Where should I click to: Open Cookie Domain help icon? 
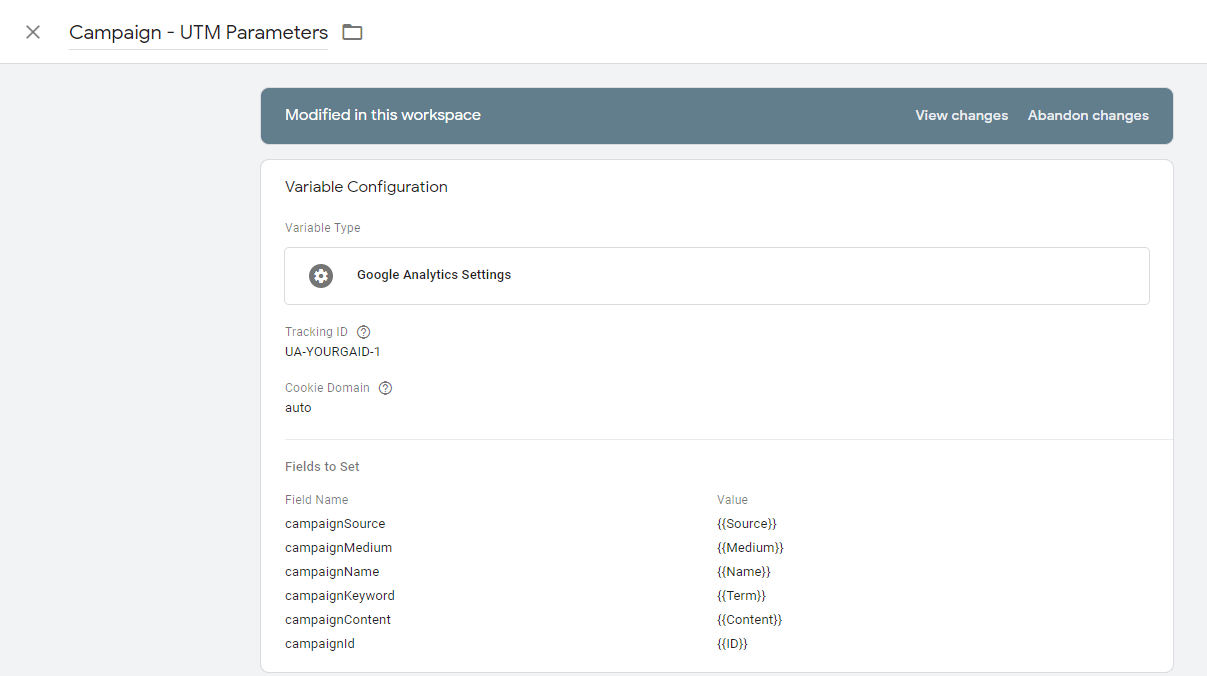click(386, 388)
